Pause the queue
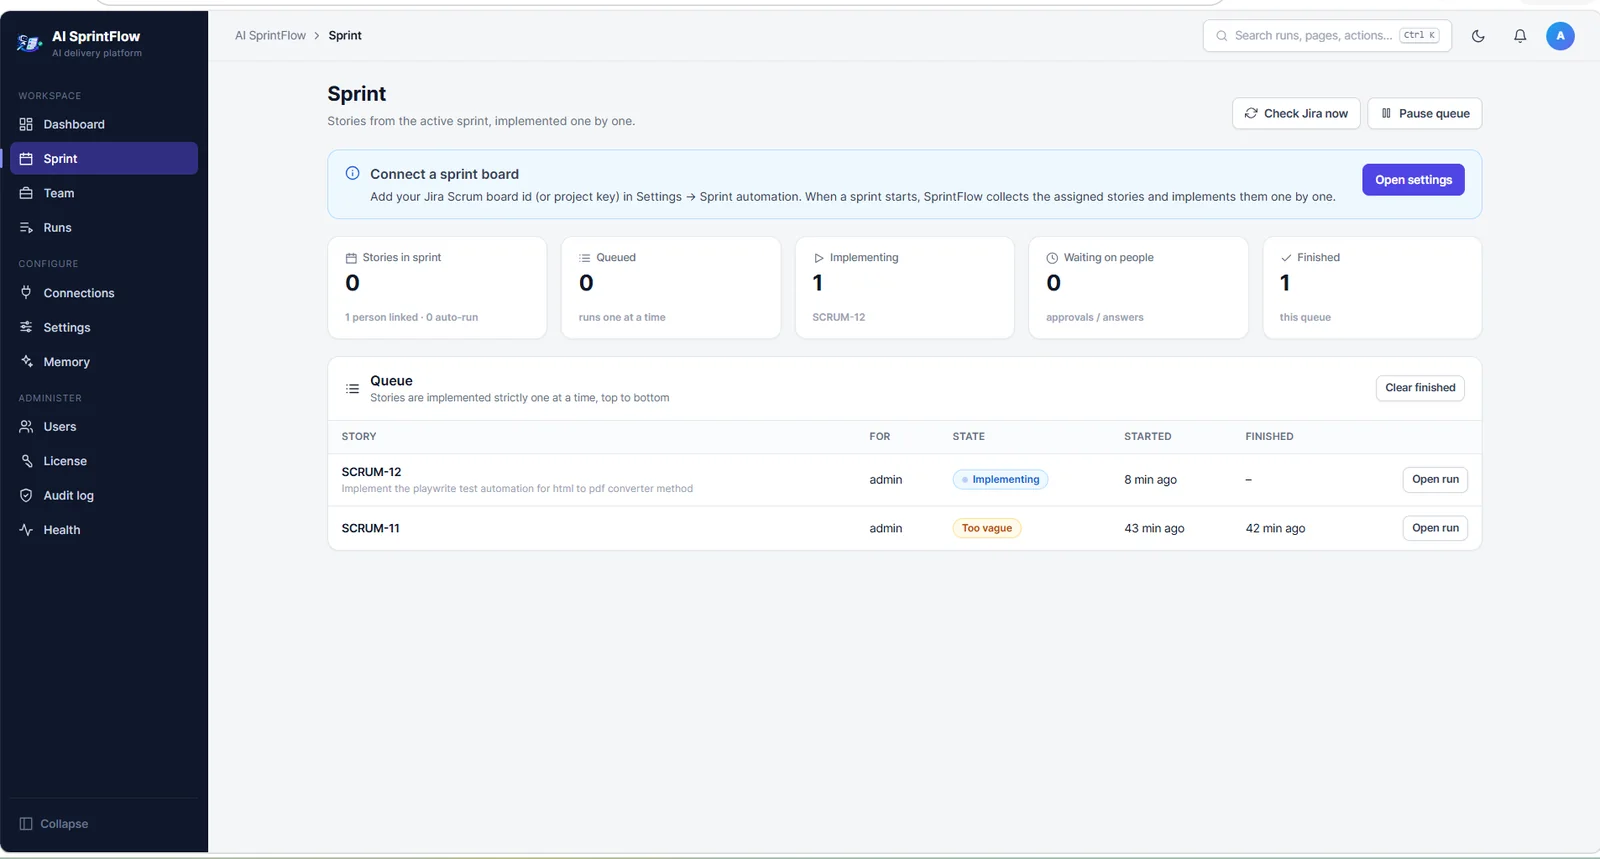The image size is (1600, 859). click(x=1425, y=113)
